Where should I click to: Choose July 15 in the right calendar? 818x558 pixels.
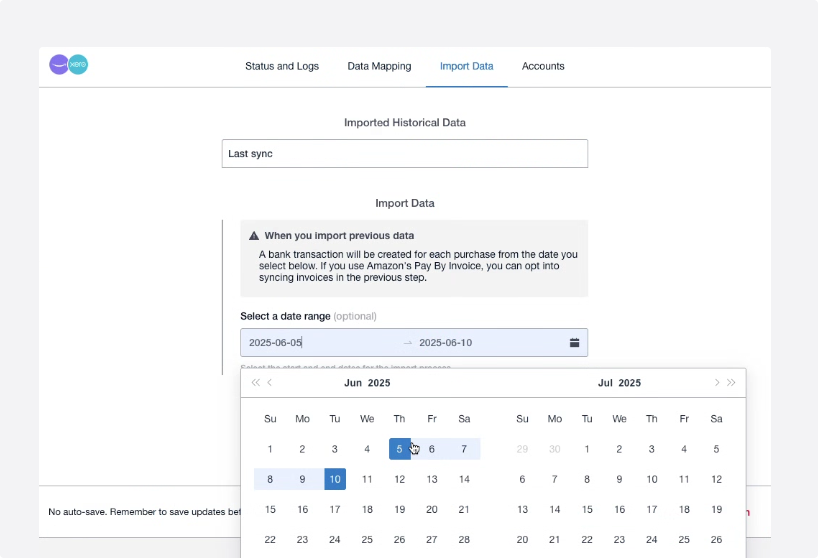pyautogui.click(x=587, y=509)
